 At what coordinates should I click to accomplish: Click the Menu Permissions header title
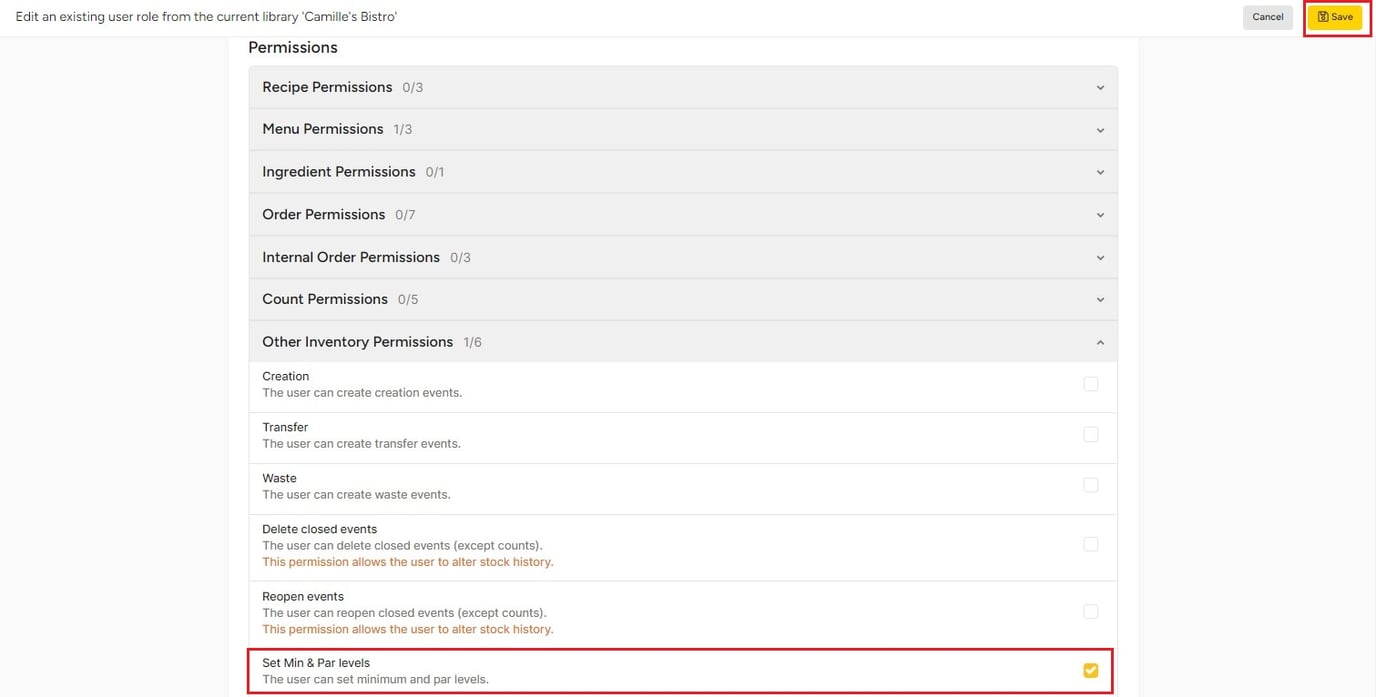click(x=322, y=129)
